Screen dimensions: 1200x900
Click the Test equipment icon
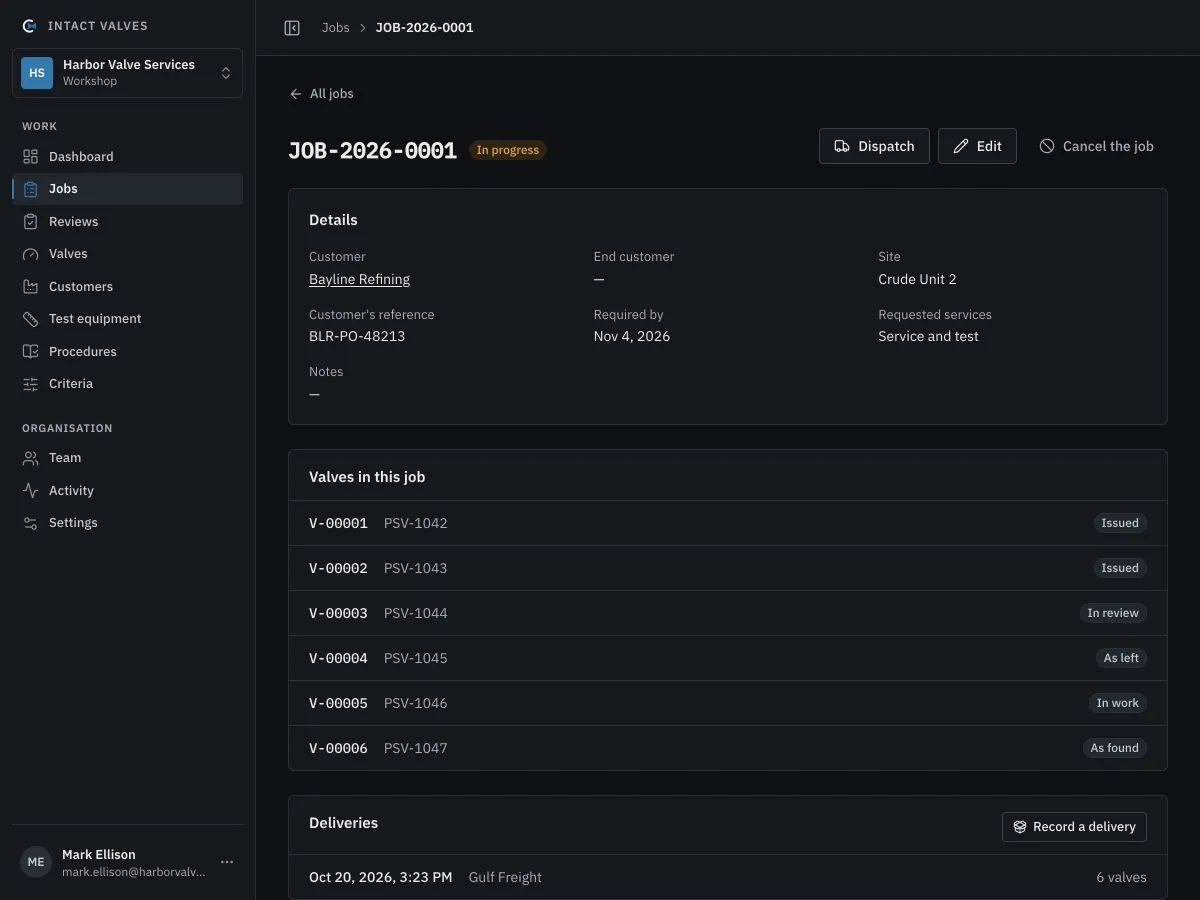pos(31,319)
